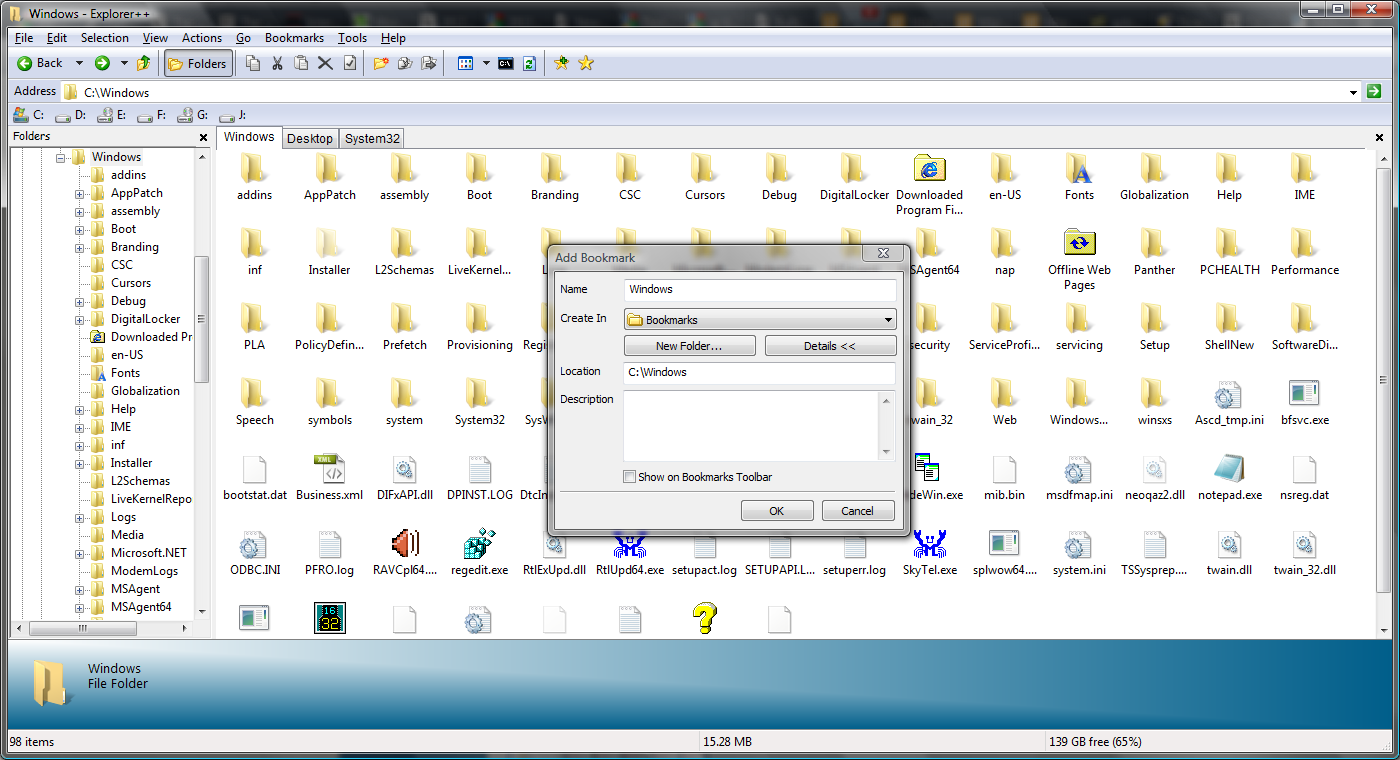Open Properties via the checkmark sheet icon

tap(349, 63)
